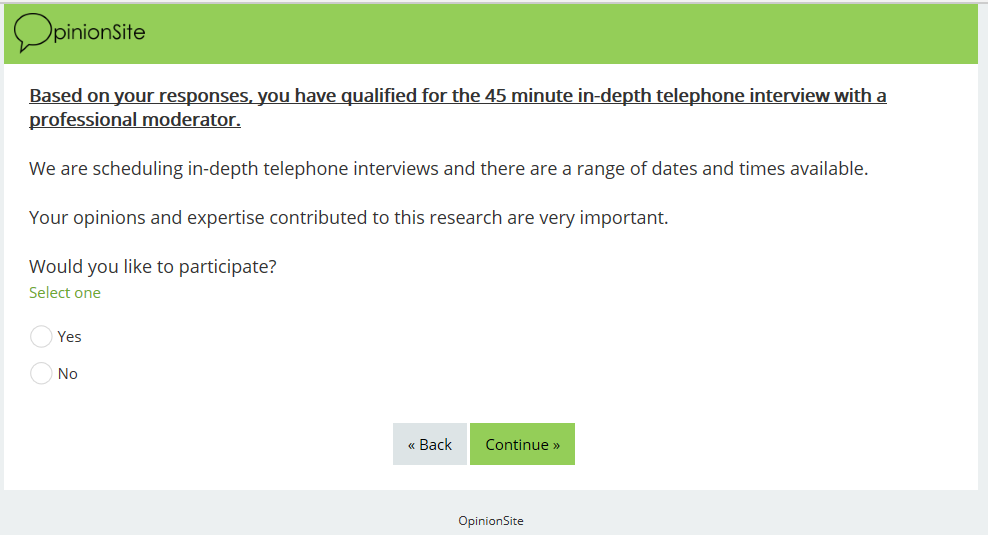The image size is (988, 535).
Task: Select the No radio button
Action: point(41,373)
